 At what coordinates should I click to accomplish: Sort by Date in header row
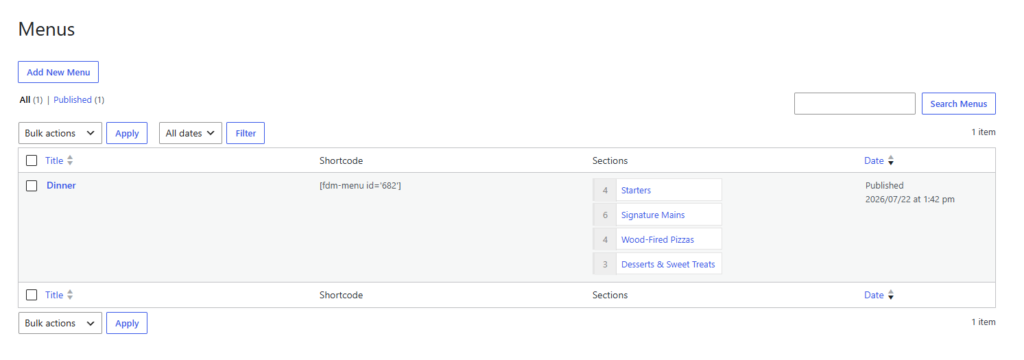click(x=874, y=161)
